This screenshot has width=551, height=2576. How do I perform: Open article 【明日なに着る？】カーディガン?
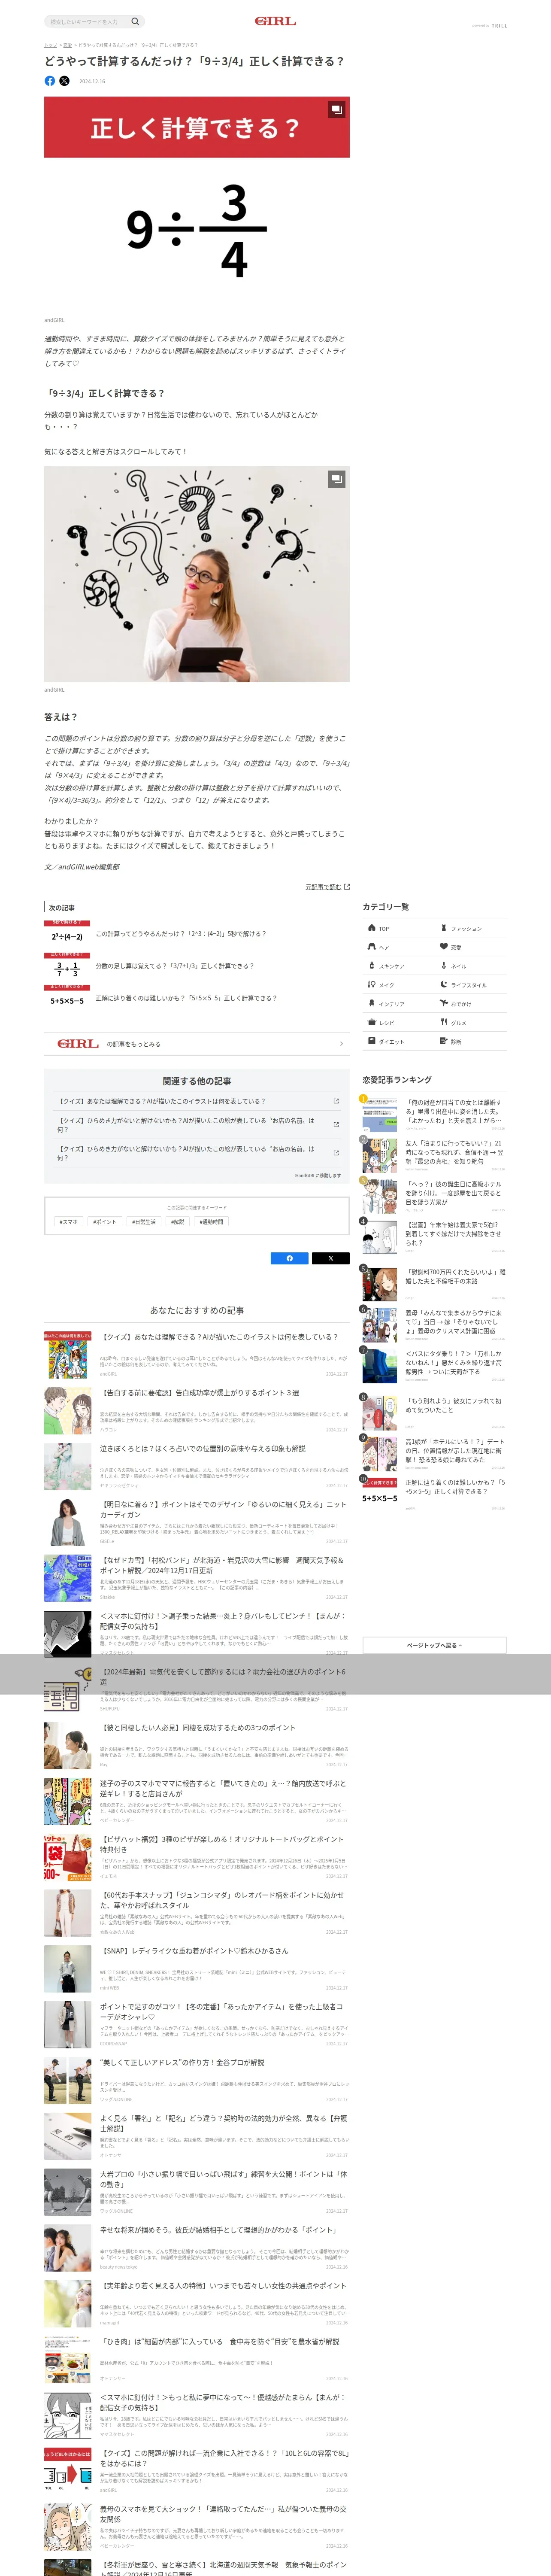point(223,1509)
